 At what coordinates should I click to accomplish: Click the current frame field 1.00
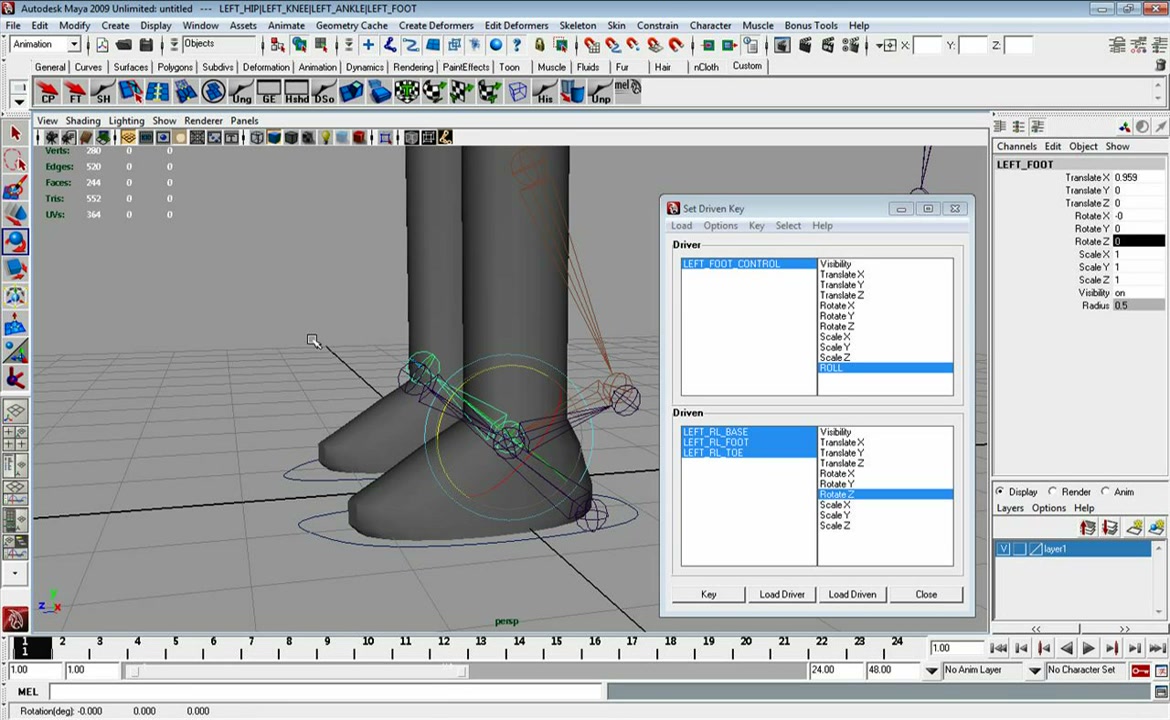coord(956,648)
